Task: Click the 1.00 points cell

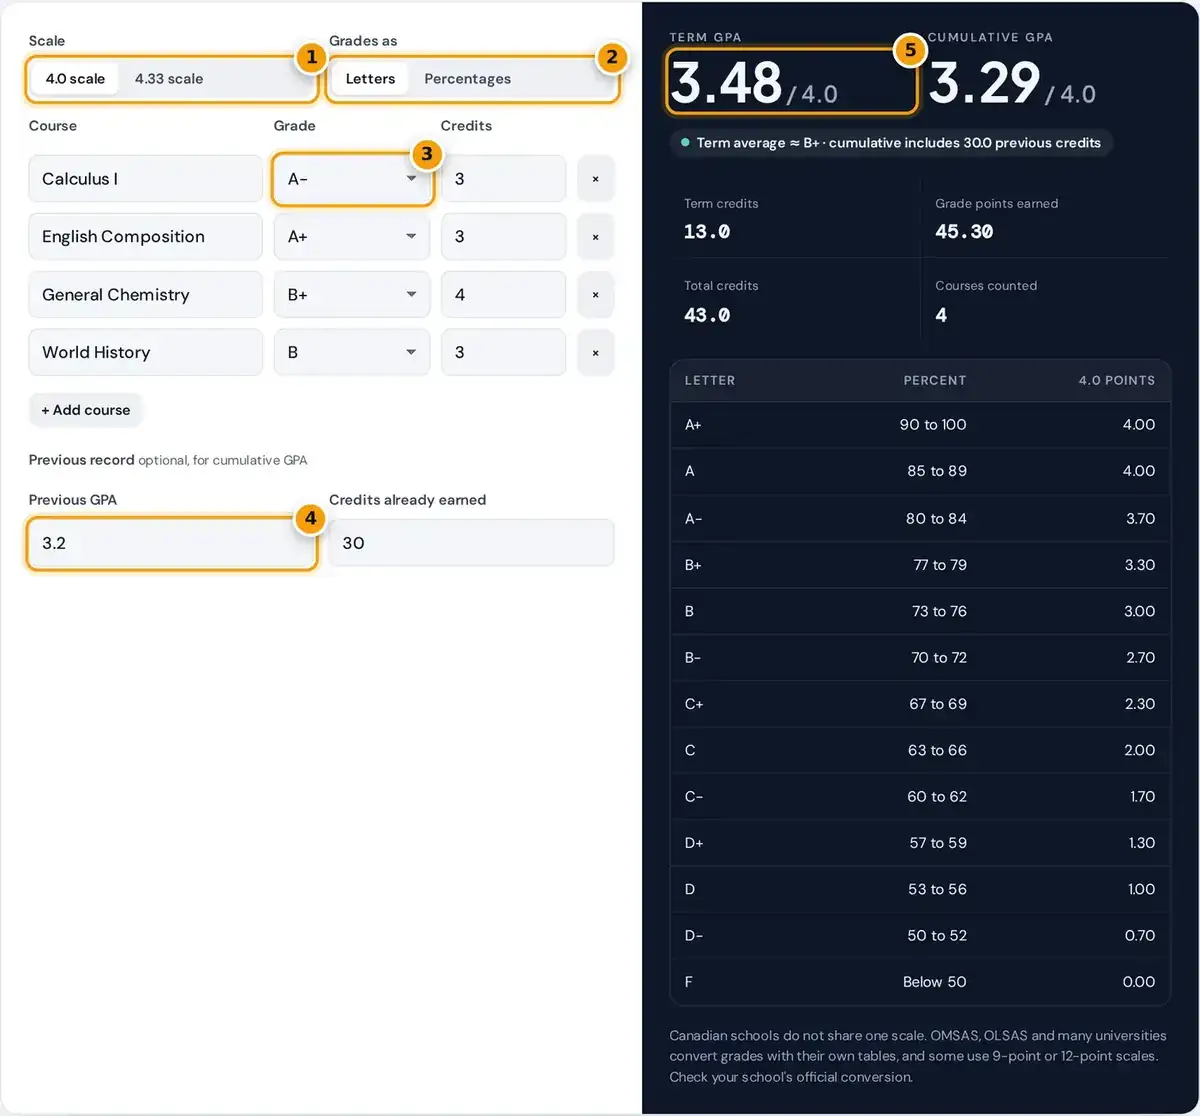Action: [x=1141, y=889]
